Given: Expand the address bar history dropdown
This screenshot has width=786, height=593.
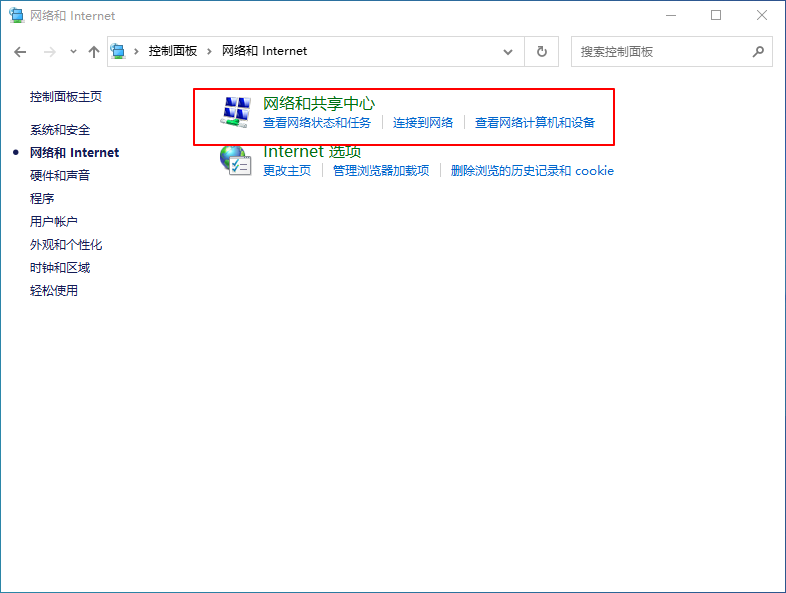Looking at the screenshot, I should [x=508, y=51].
